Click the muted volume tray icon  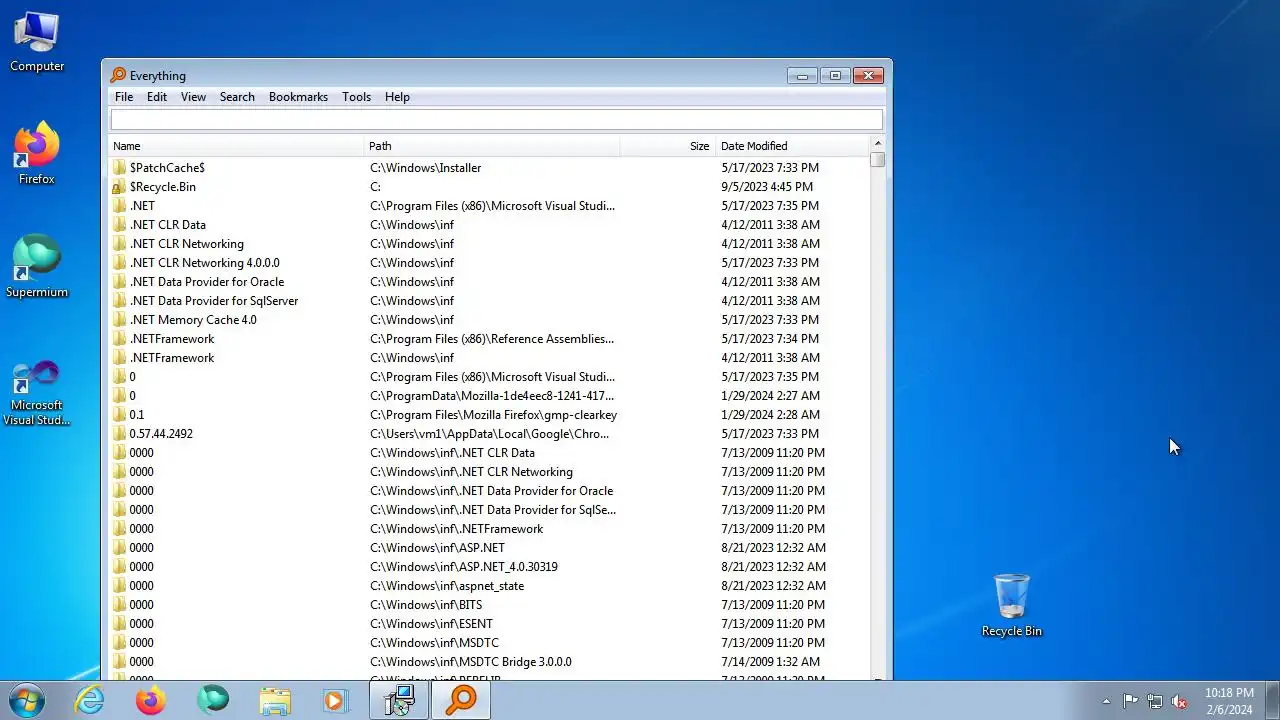1179,701
